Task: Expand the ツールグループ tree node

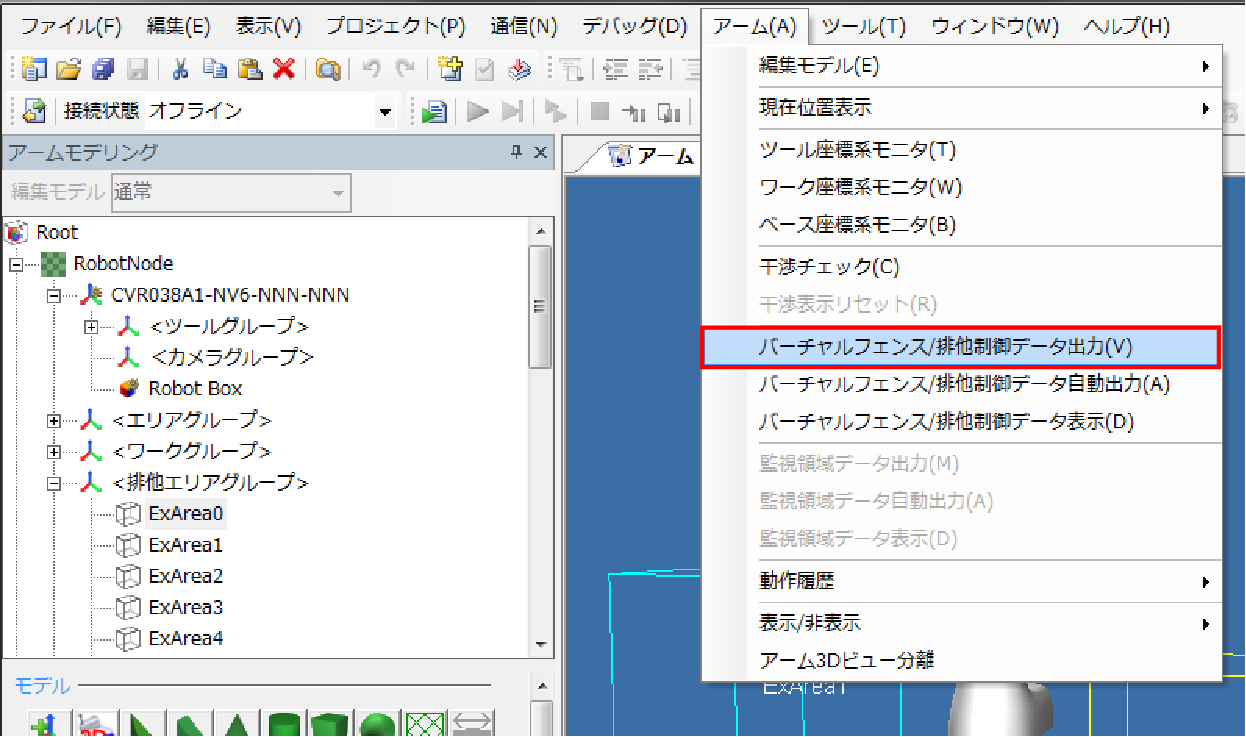Action: tap(92, 327)
